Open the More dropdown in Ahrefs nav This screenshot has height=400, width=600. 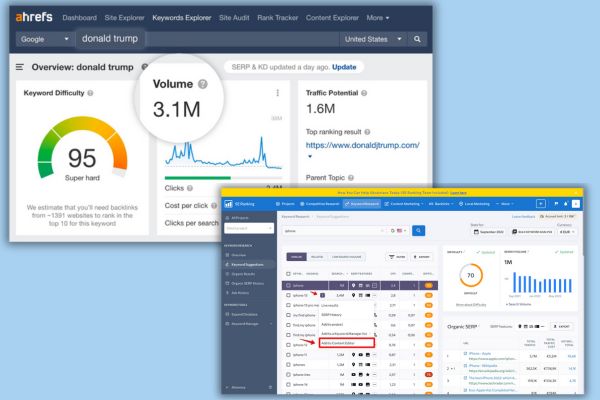[x=378, y=18]
